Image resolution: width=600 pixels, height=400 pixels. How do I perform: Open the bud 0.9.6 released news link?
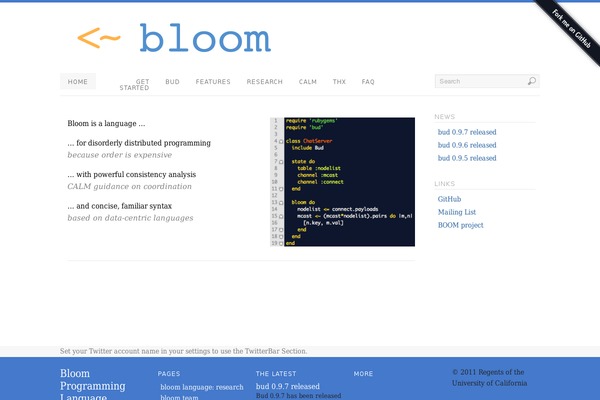coord(467,145)
